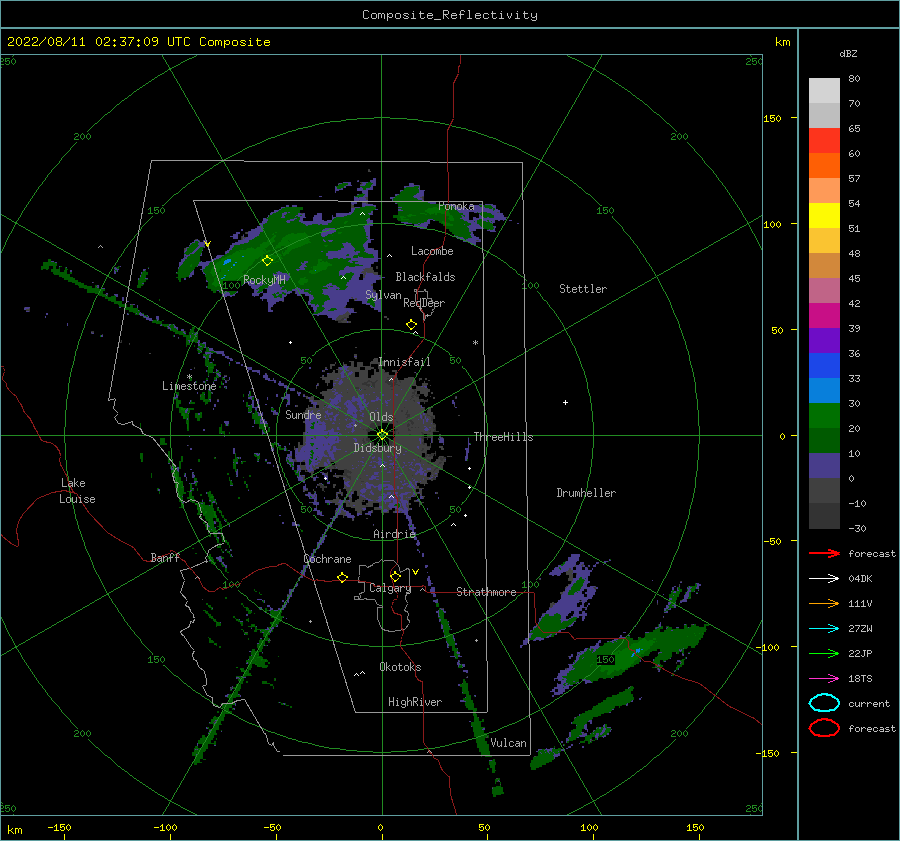This screenshot has width=900, height=841.
Task: Select the Lake Louise label
Action: pos(77,491)
